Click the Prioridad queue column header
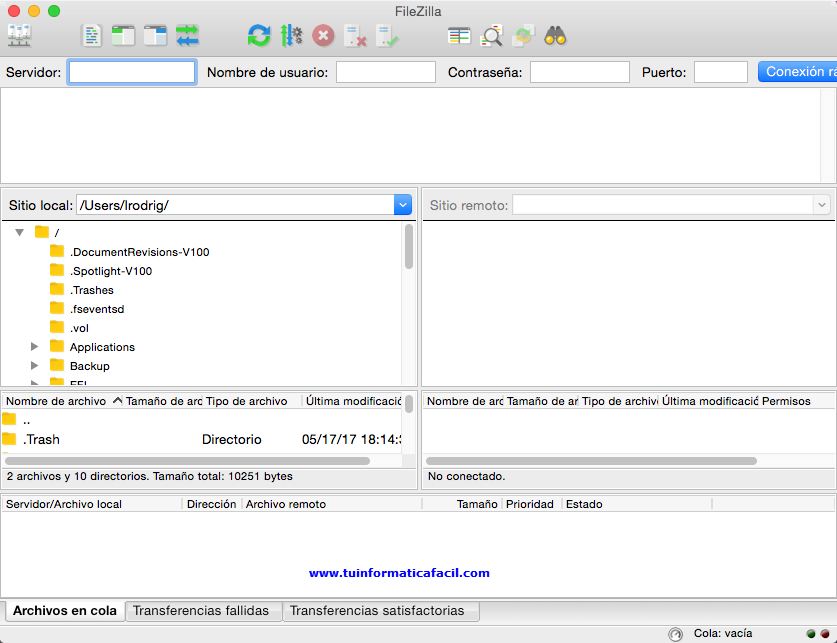 pos(530,504)
